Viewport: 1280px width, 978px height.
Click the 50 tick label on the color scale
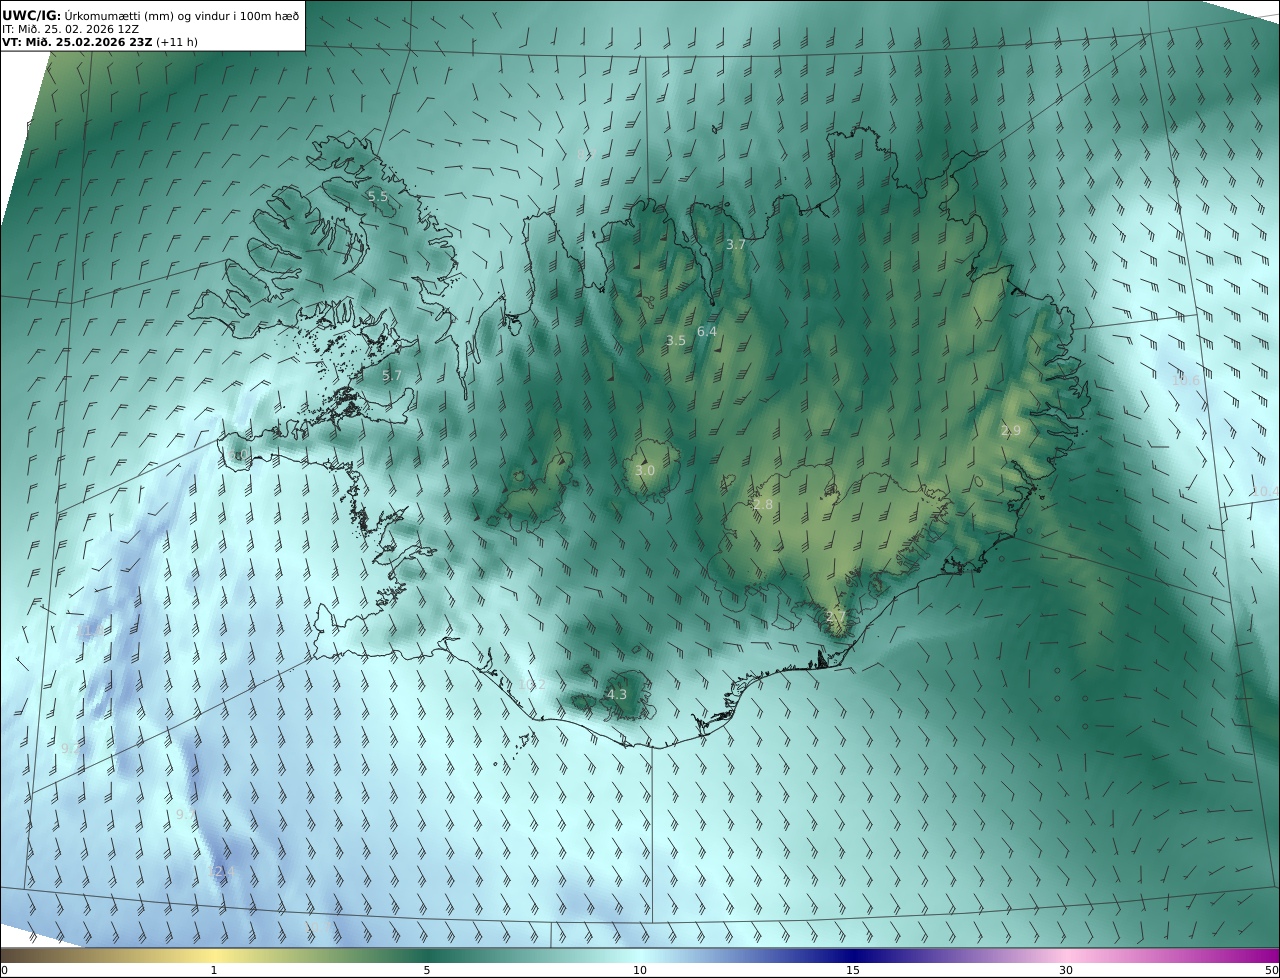tap(1272, 971)
